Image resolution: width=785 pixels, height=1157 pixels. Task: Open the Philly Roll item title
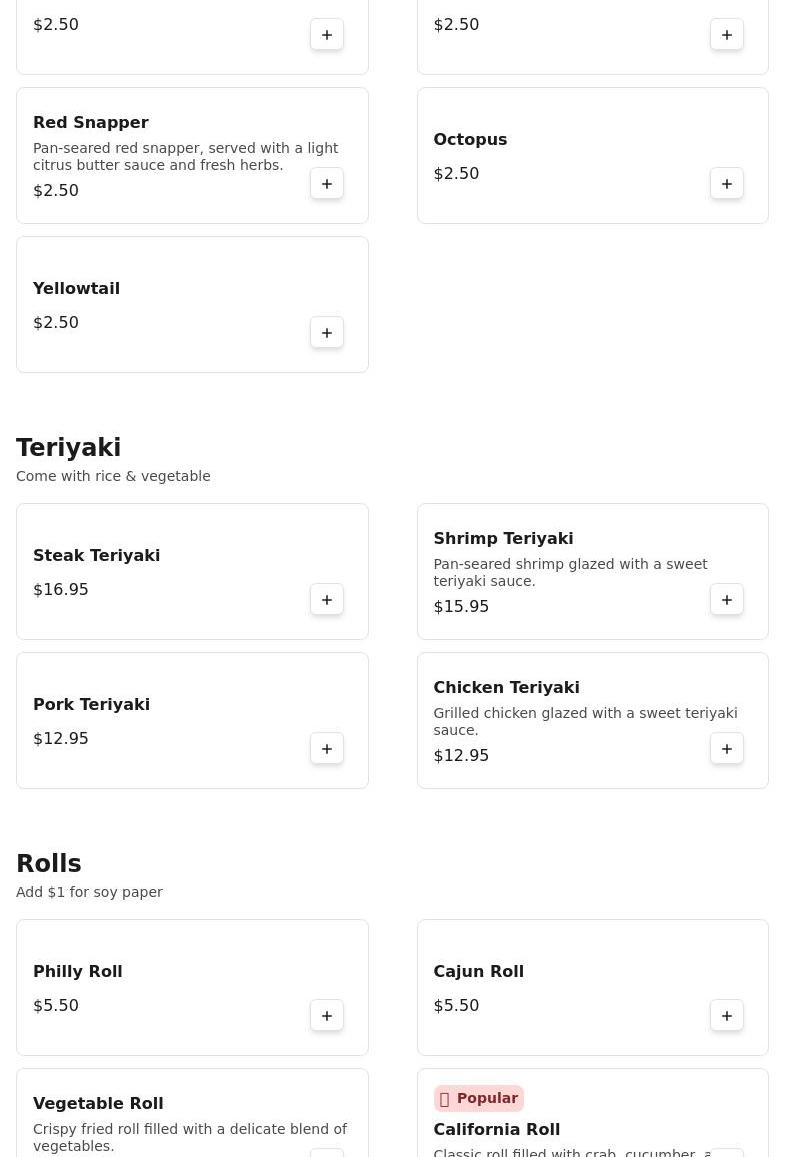[x=78, y=971]
